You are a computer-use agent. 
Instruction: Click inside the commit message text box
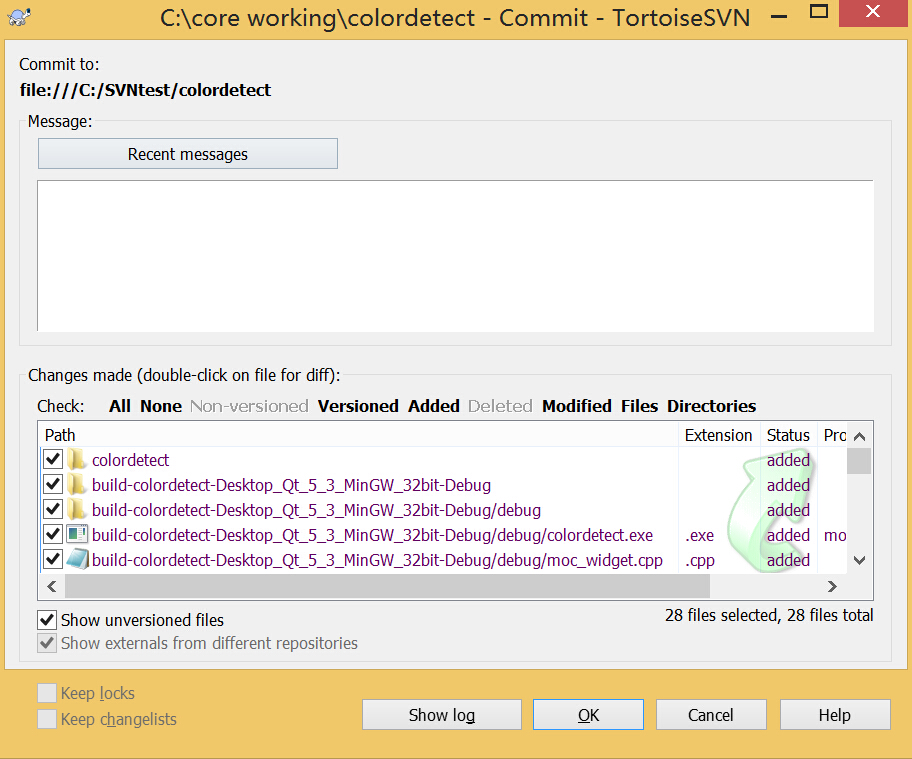455,256
